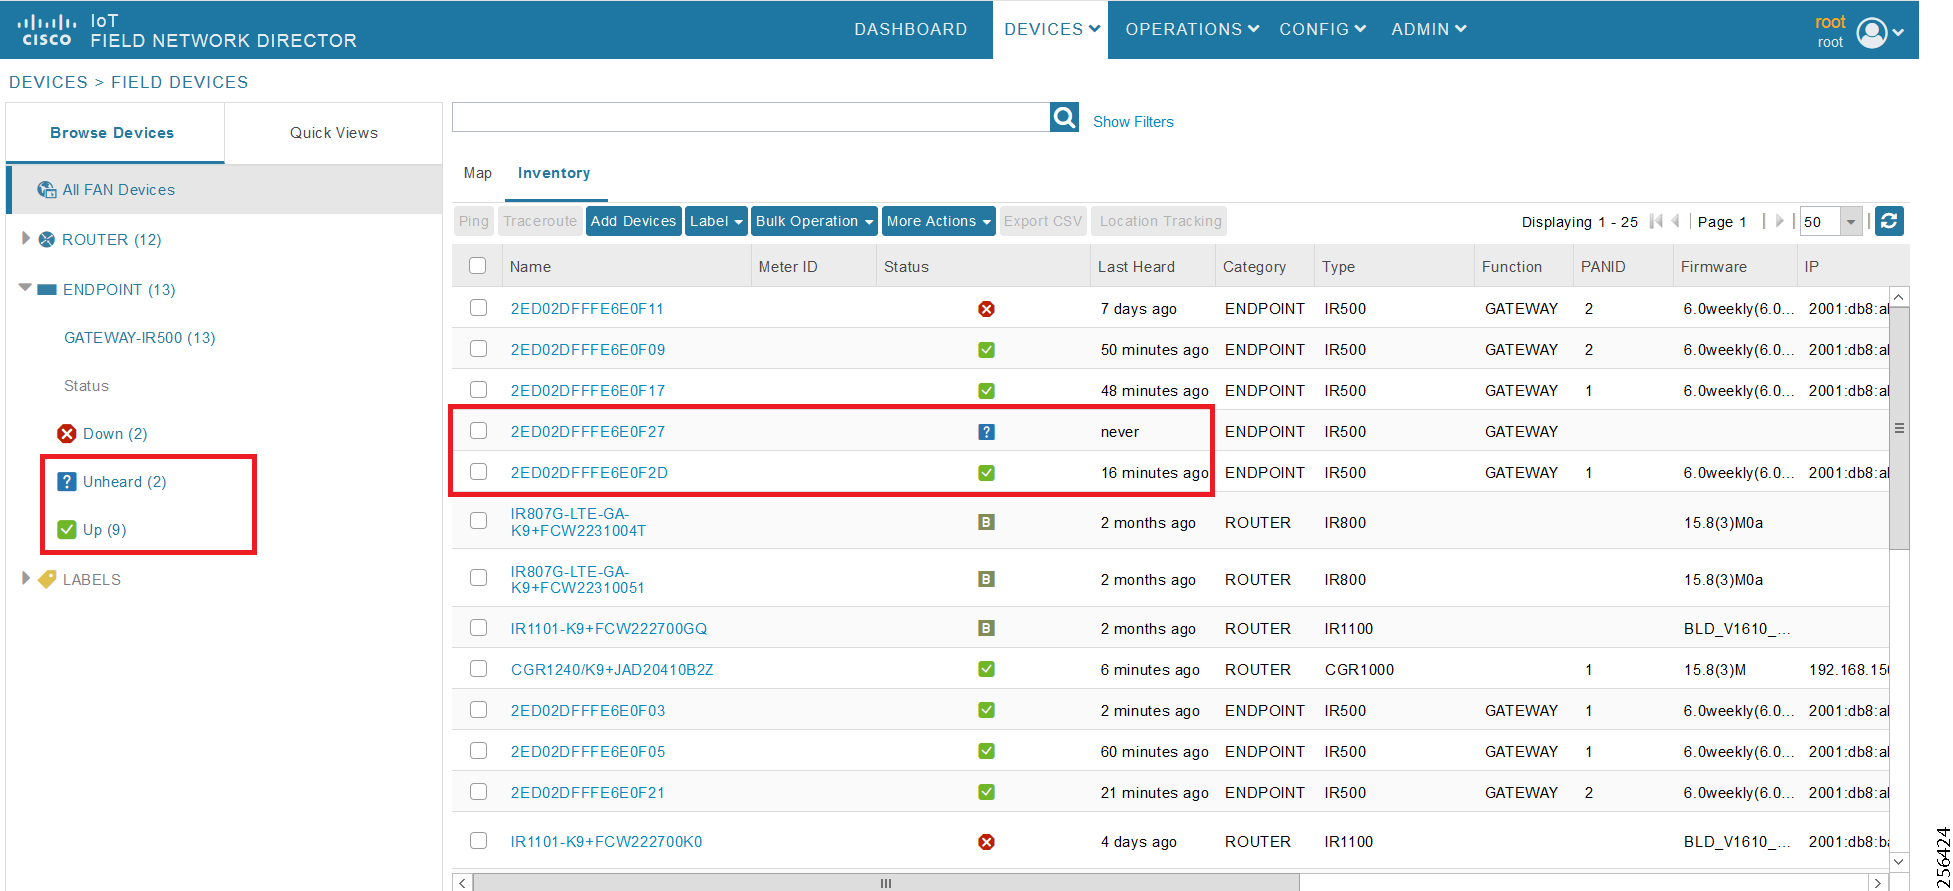The image size is (1953, 891).
Task: Click the horizontal scrollbar thumb under the table
Action: (x=885, y=883)
